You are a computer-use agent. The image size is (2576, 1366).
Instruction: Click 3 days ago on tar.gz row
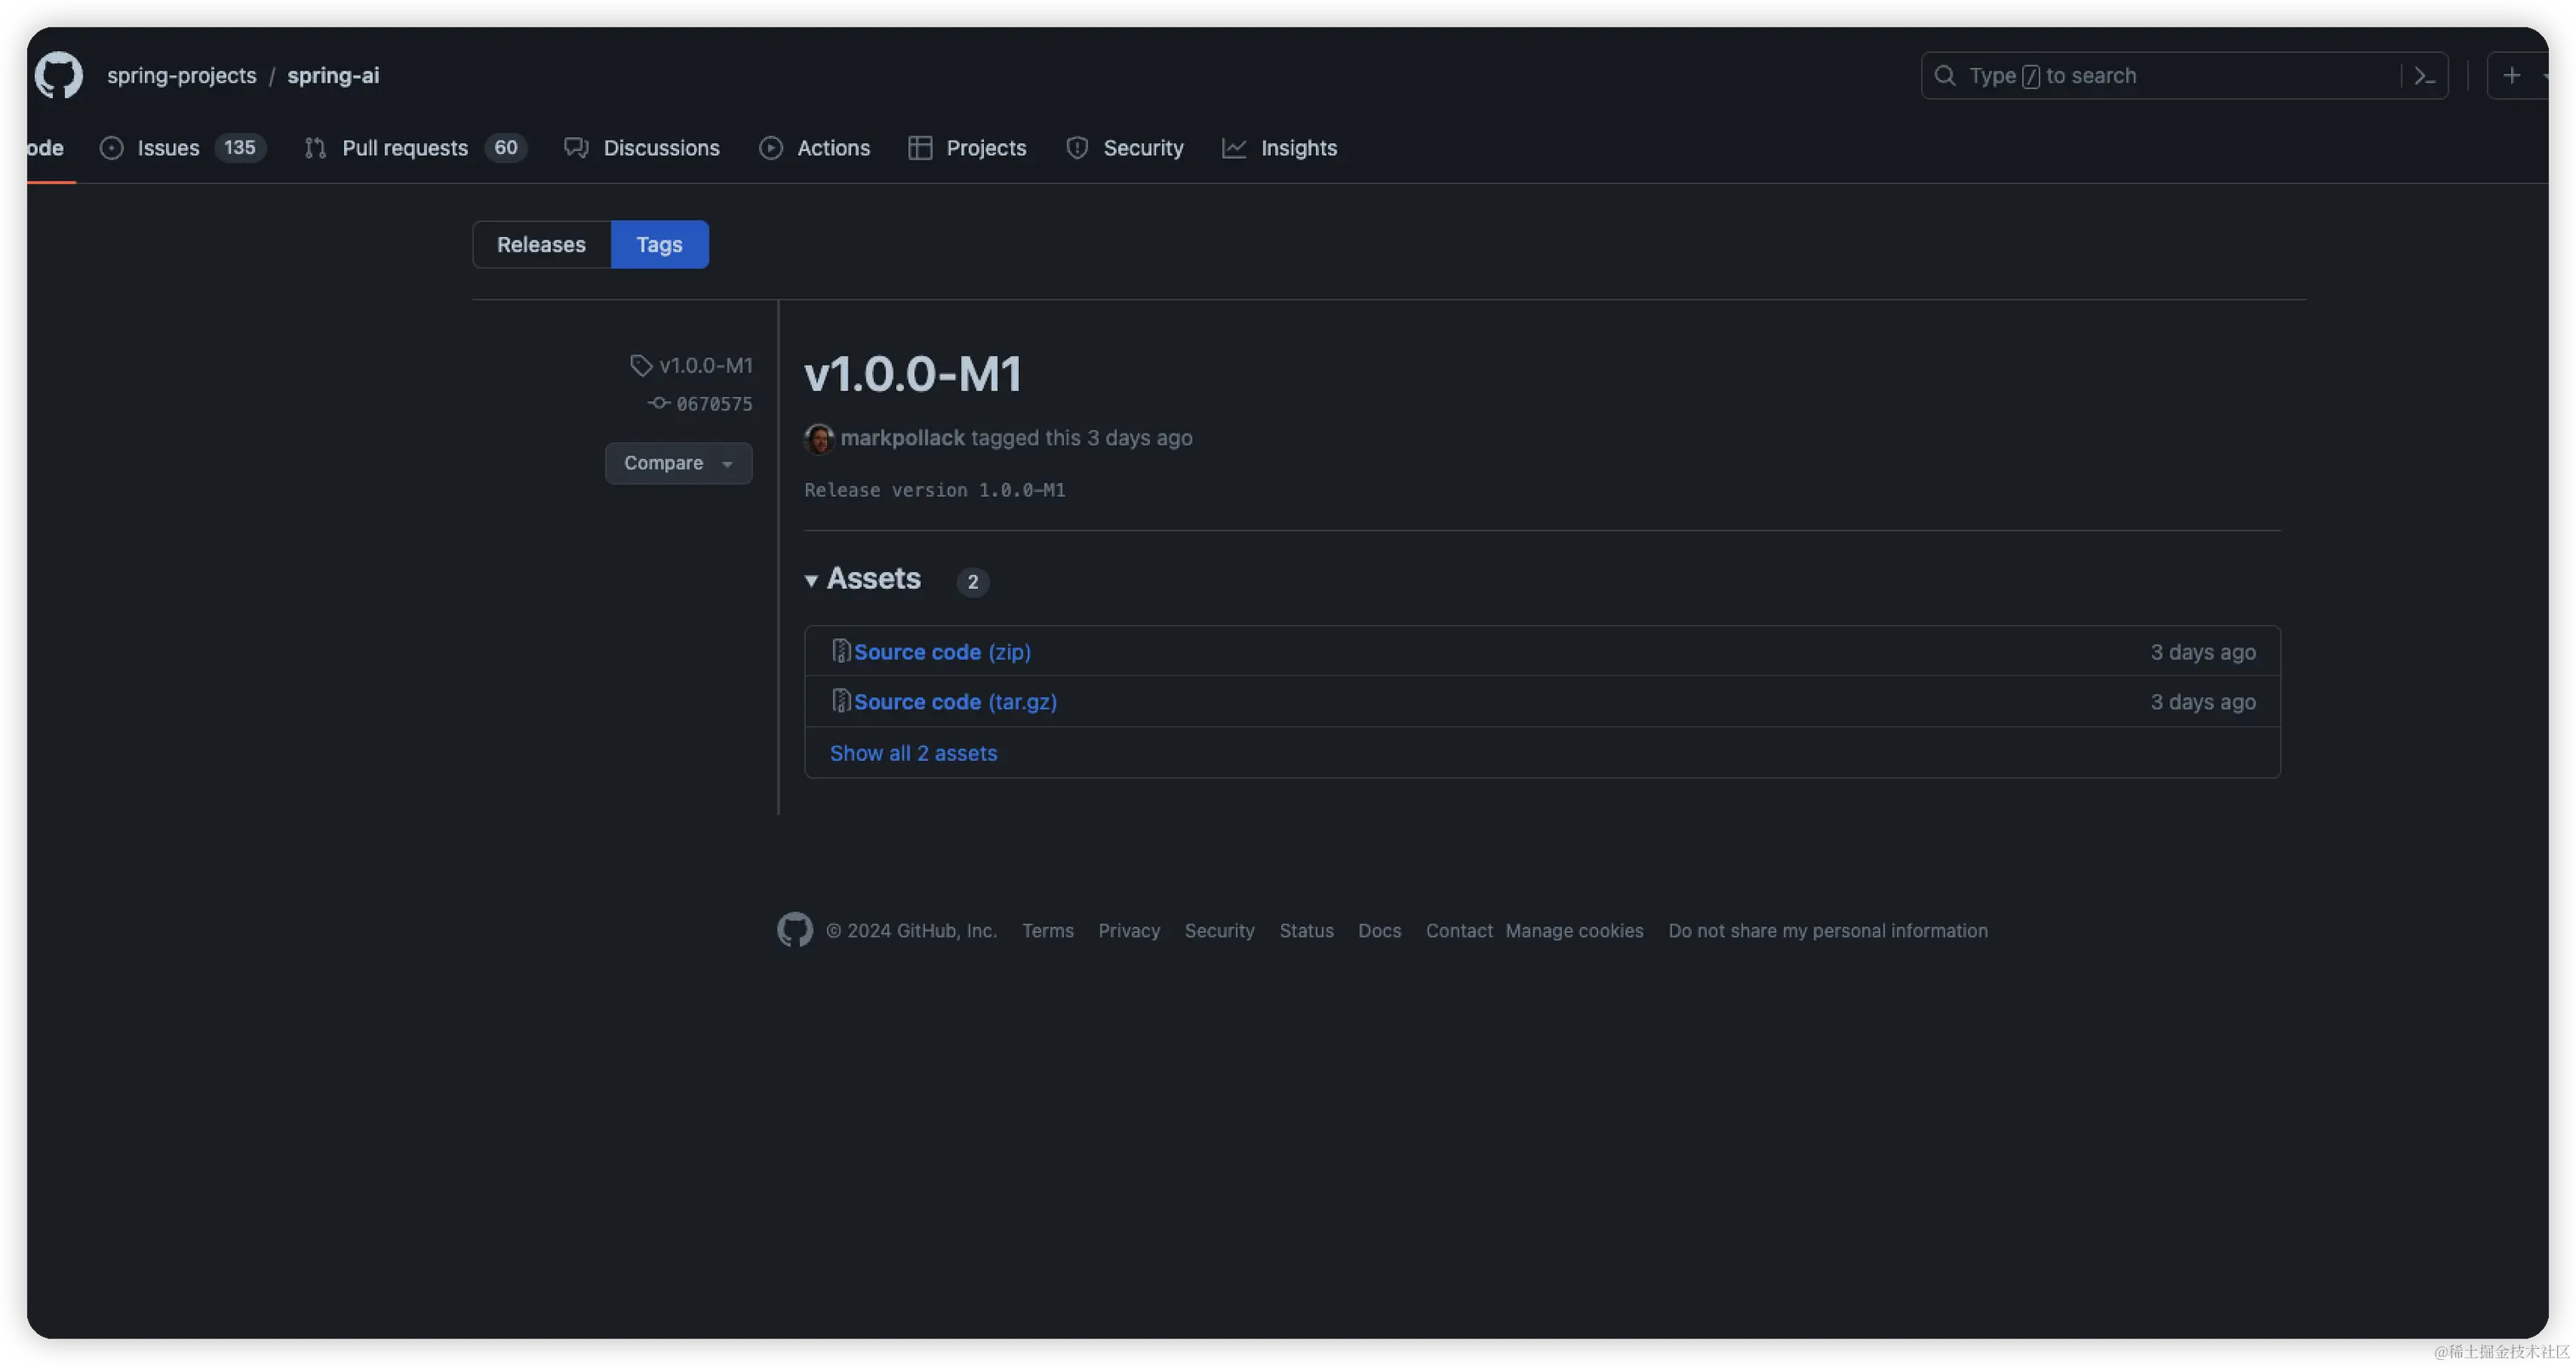pyautogui.click(x=2202, y=702)
